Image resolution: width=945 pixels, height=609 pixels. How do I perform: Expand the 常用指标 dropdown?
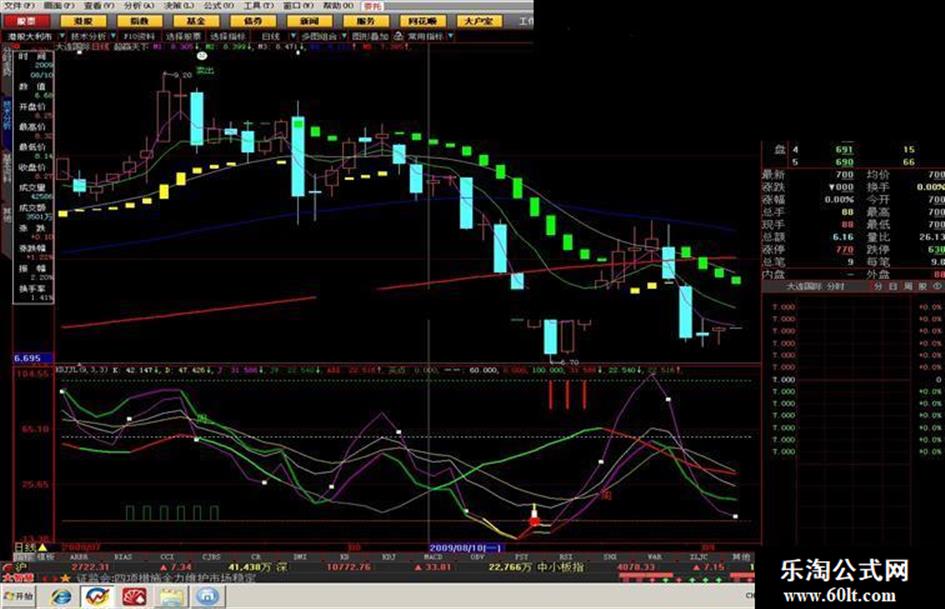point(450,37)
